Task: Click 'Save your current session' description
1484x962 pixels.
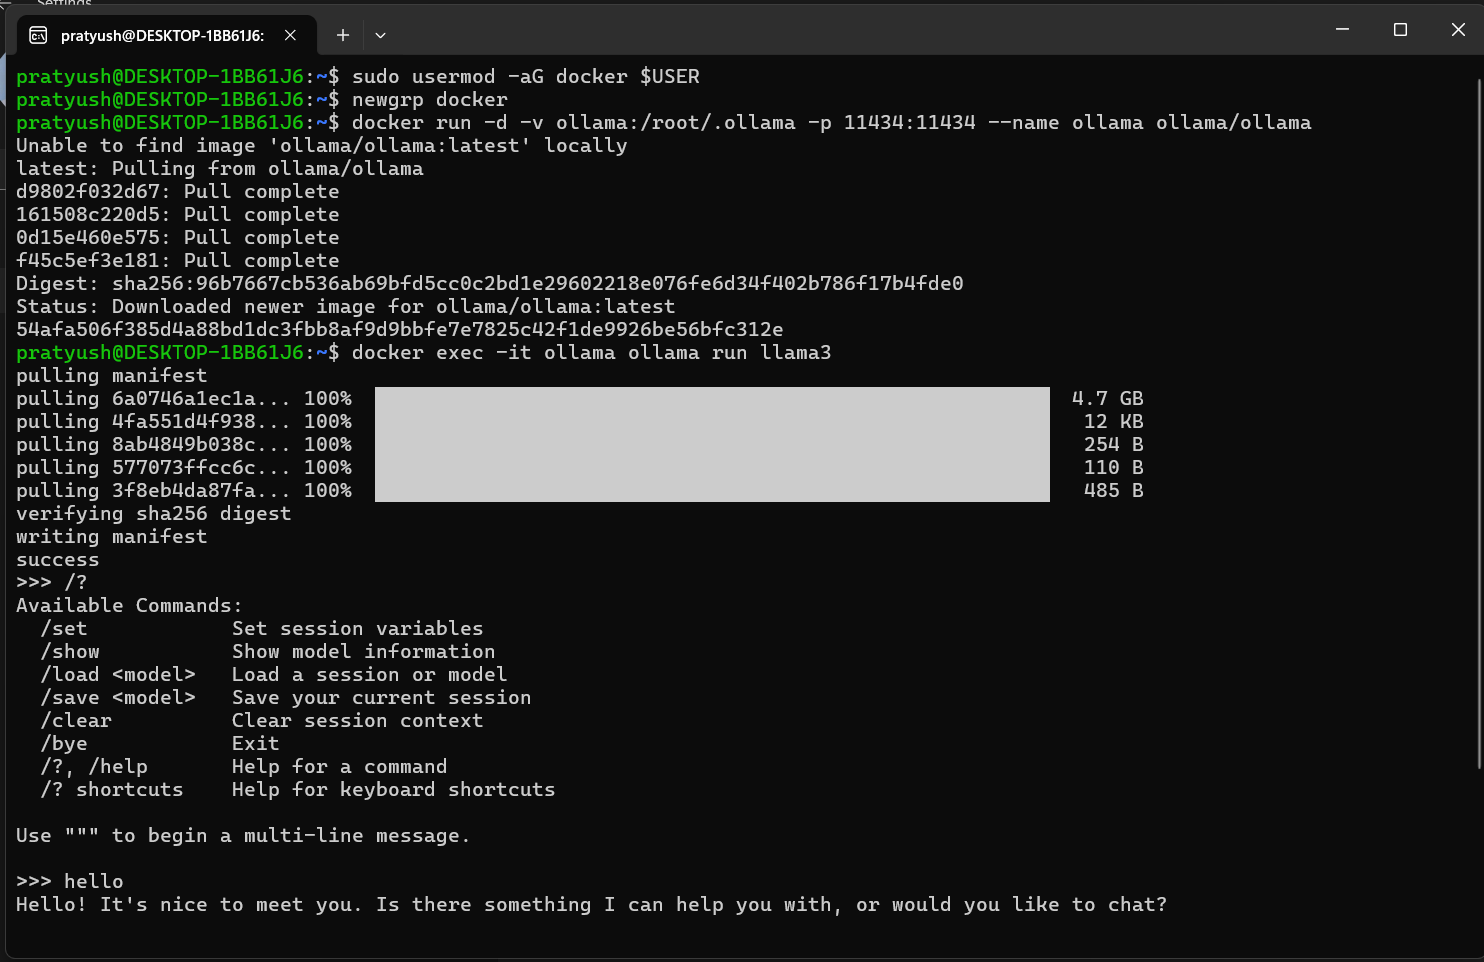Action: 382,698
